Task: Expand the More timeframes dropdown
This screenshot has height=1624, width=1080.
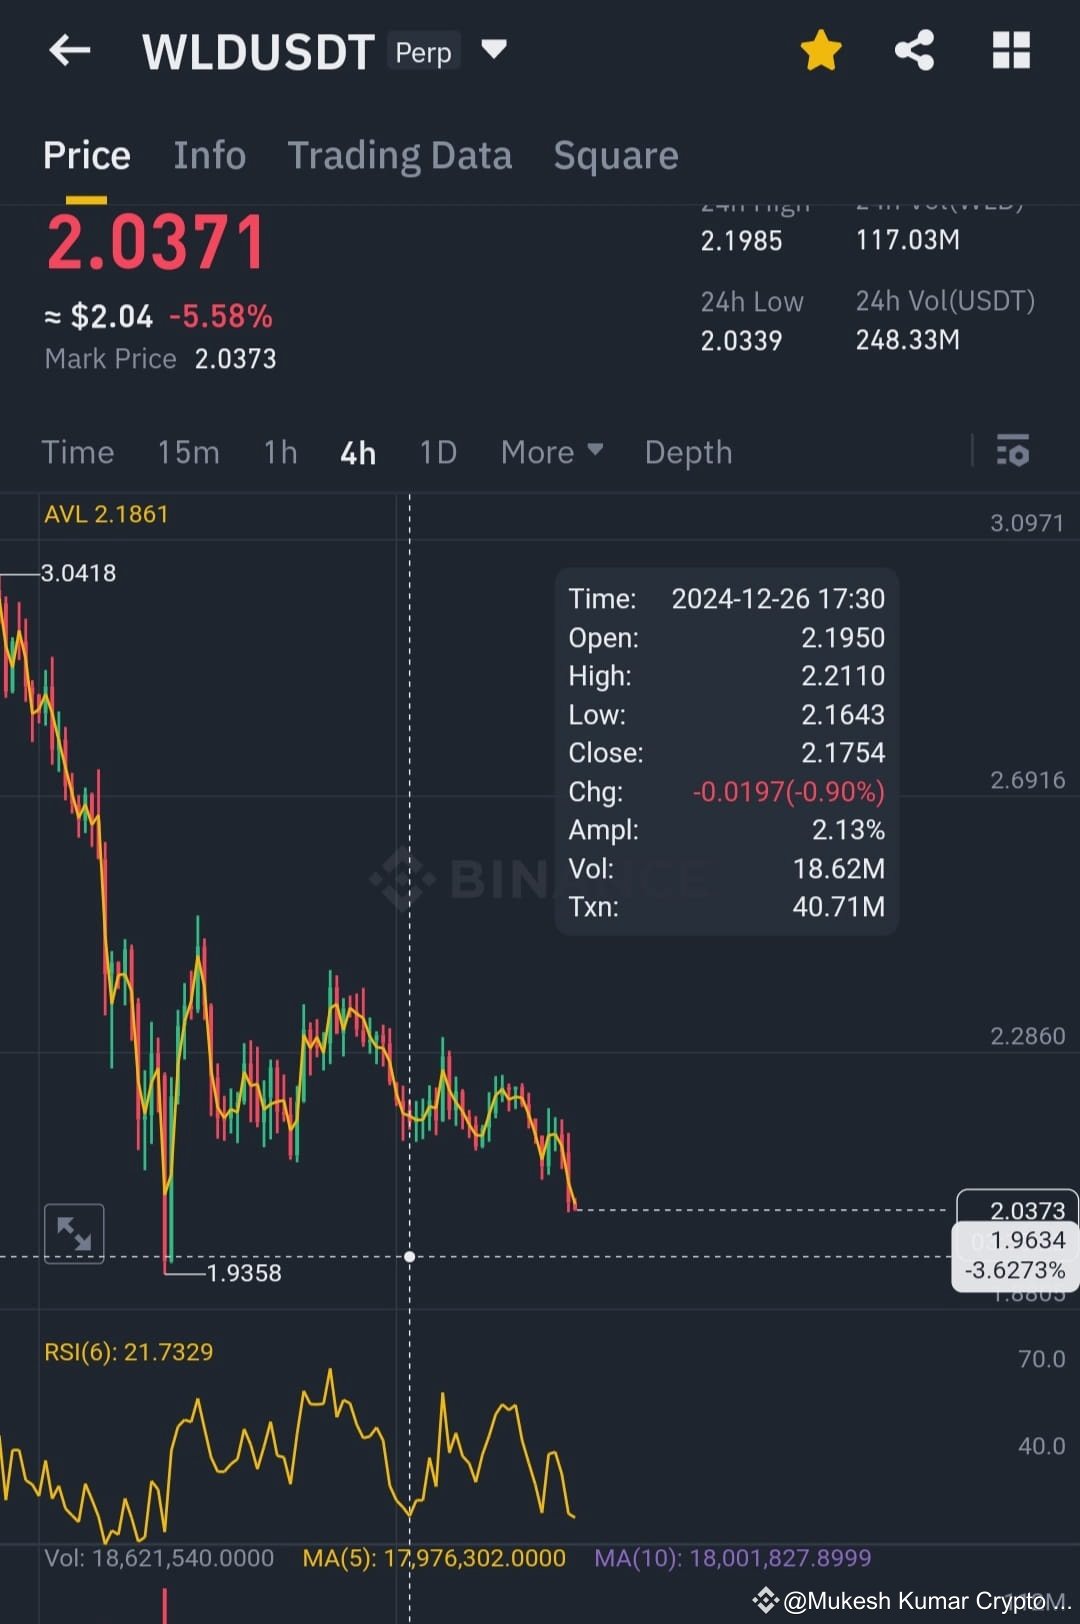Action: point(552,452)
